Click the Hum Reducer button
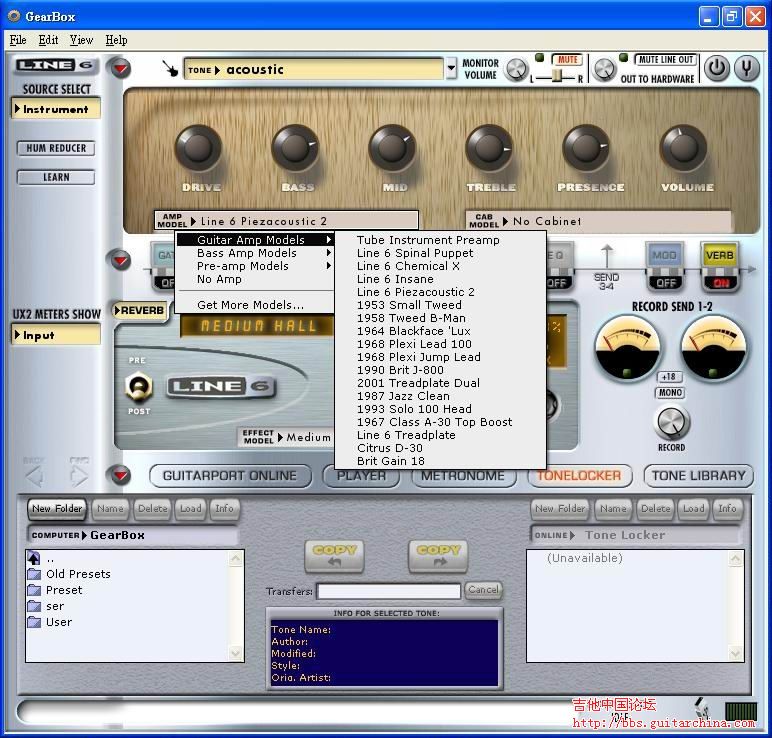Image resolution: width=772 pixels, height=738 pixels. (x=56, y=148)
